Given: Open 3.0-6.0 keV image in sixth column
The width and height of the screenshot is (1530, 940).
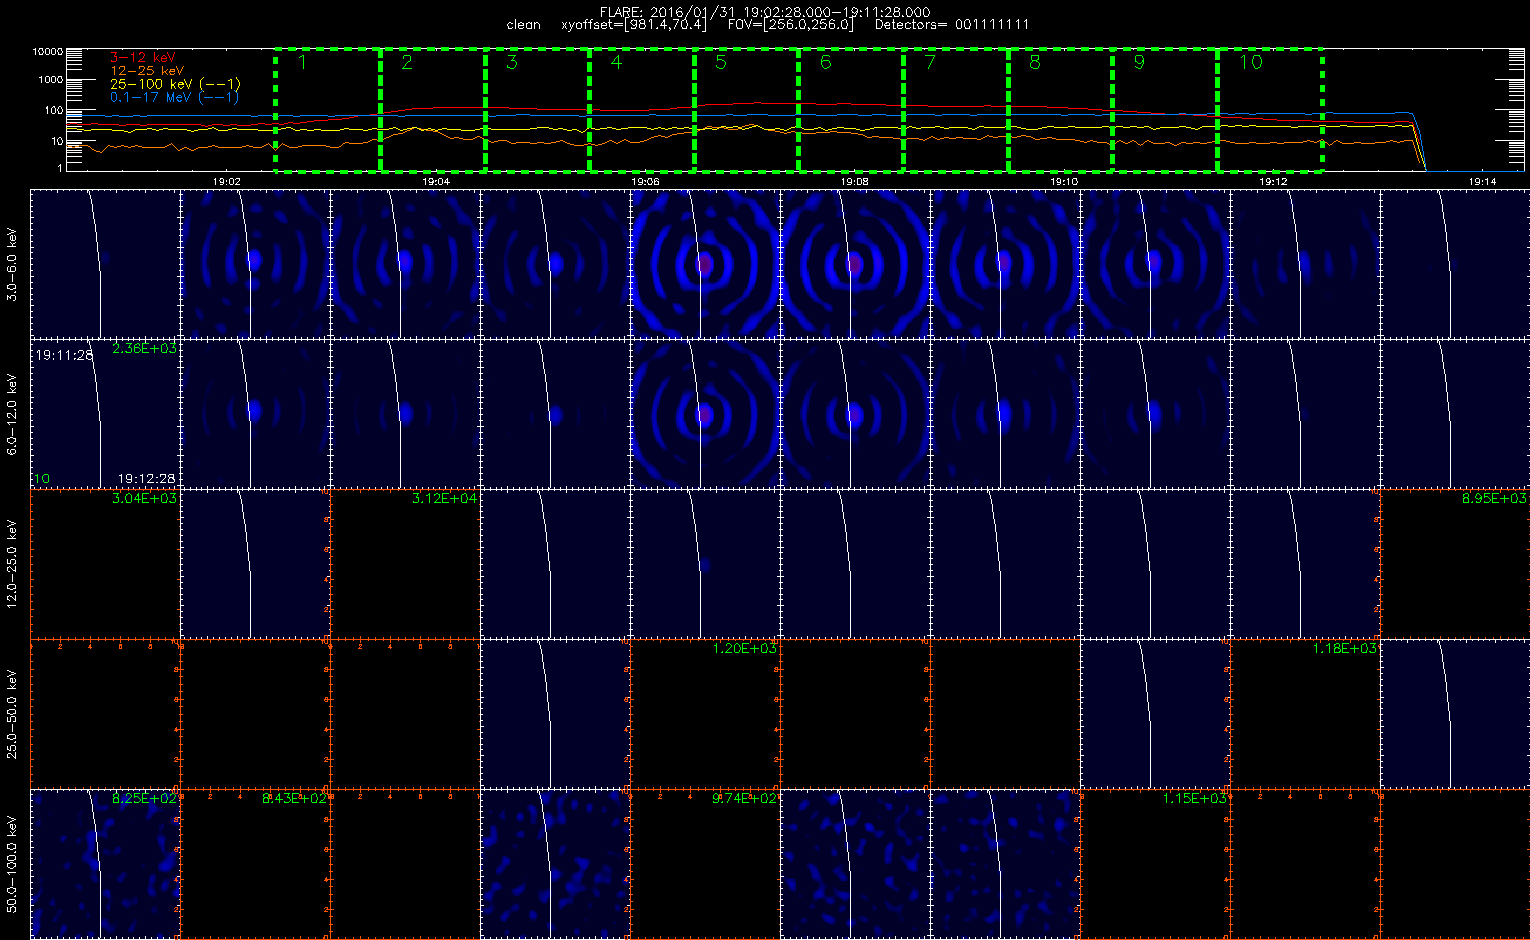Looking at the screenshot, I should click(x=855, y=263).
